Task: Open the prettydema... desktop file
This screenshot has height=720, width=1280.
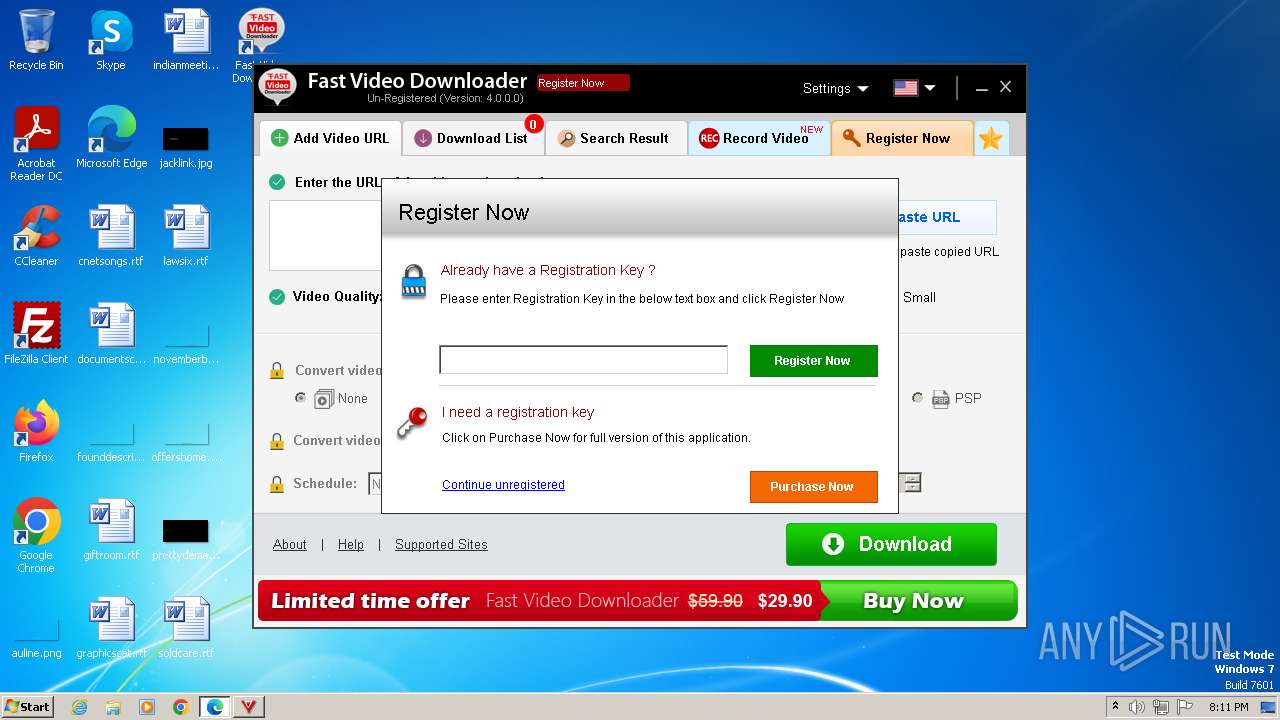Action: pyautogui.click(x=186, y=540)
